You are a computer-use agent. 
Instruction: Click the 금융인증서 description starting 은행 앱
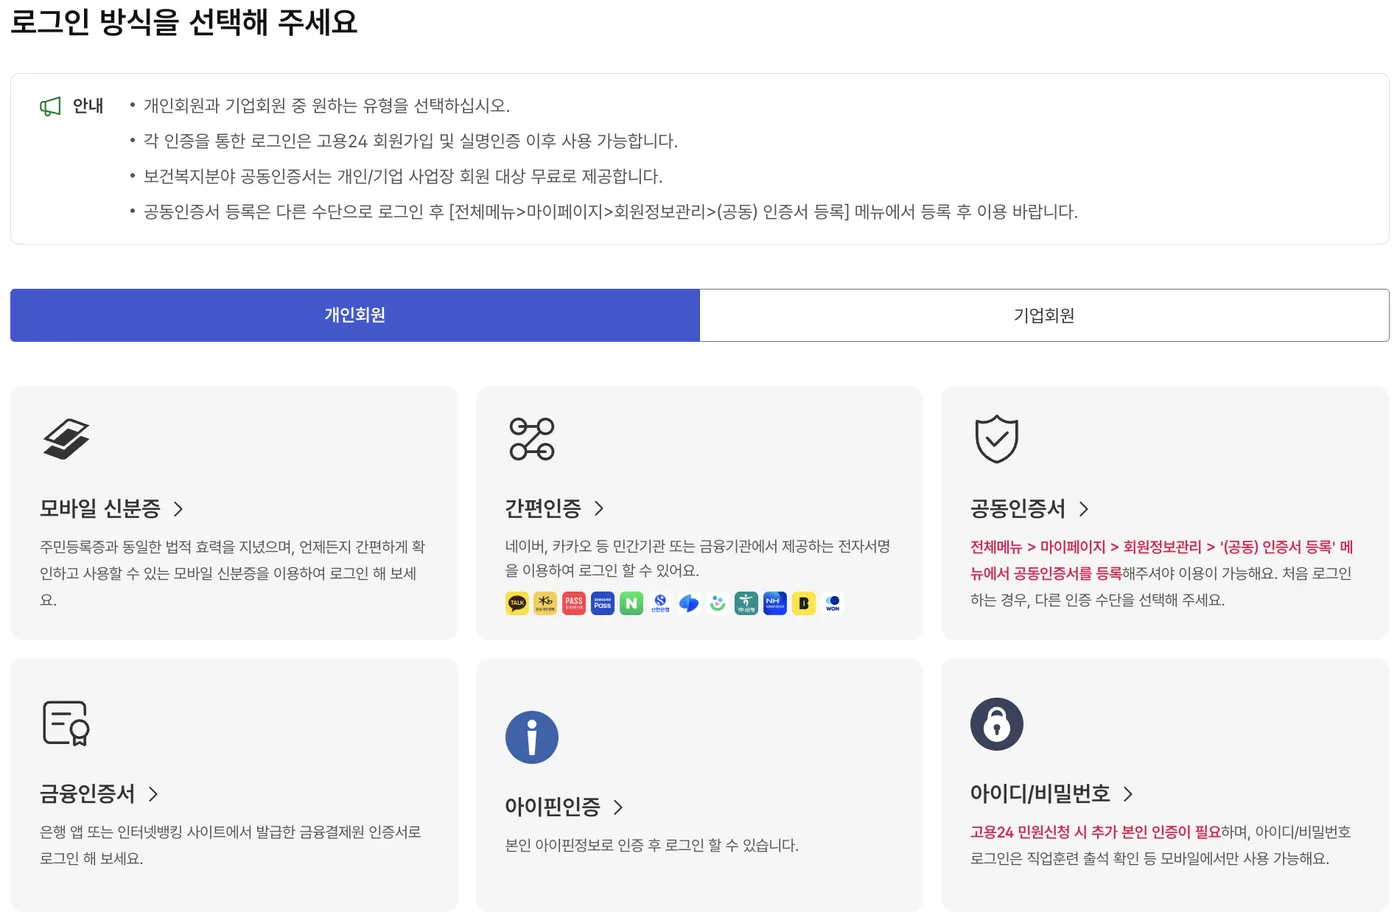click(230, 845)
